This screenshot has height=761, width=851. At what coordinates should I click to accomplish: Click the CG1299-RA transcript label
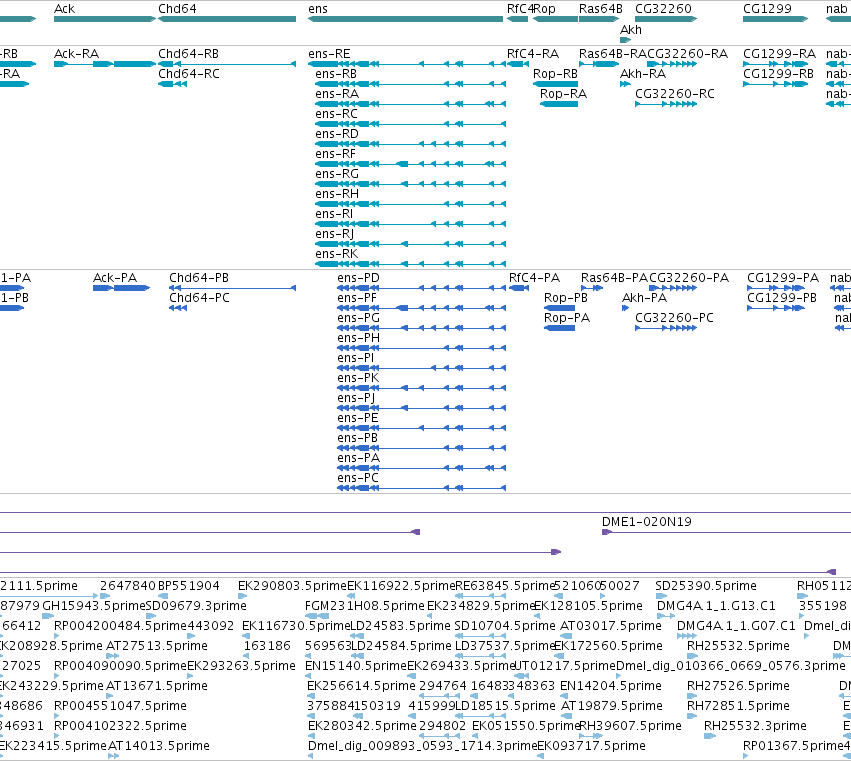click(779, 54)
